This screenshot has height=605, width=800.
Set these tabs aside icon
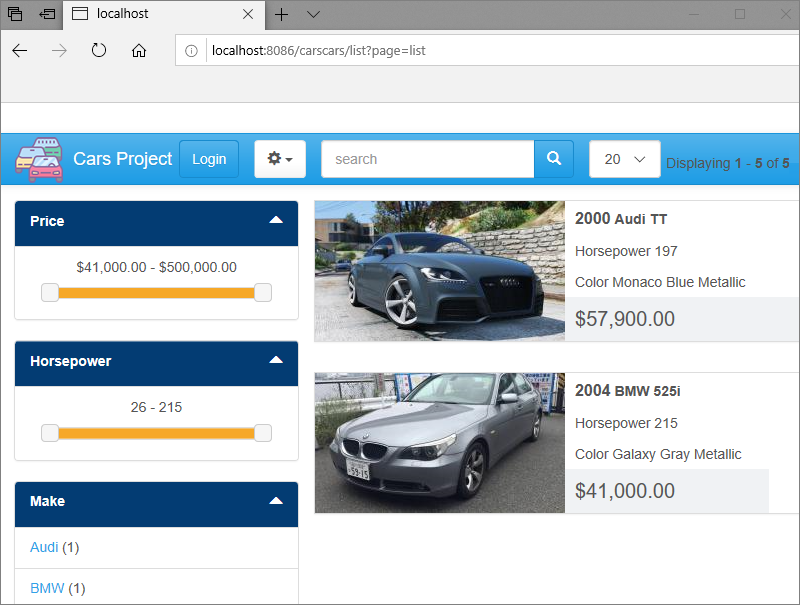coord(47,14)
